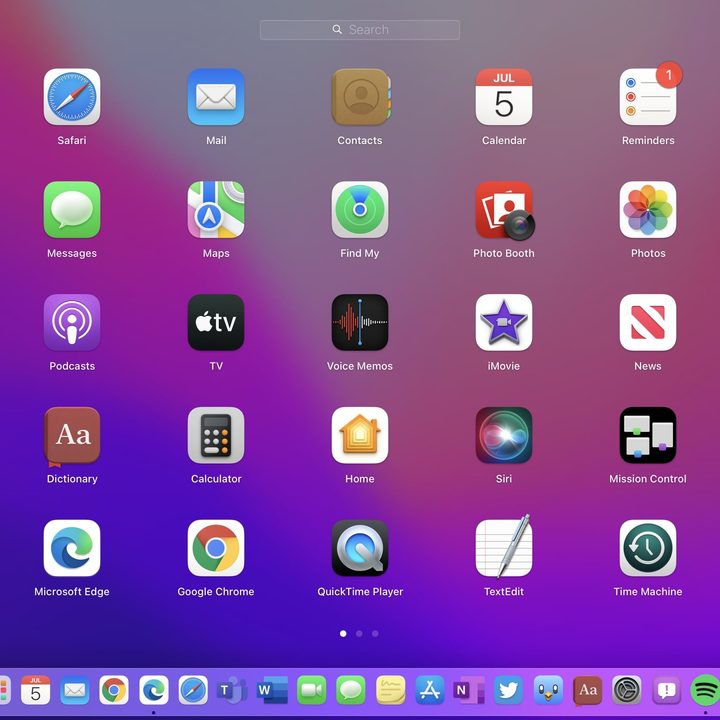Open the News app
Viewport: 720px width, 720px height.
click(x=648, y=322)
